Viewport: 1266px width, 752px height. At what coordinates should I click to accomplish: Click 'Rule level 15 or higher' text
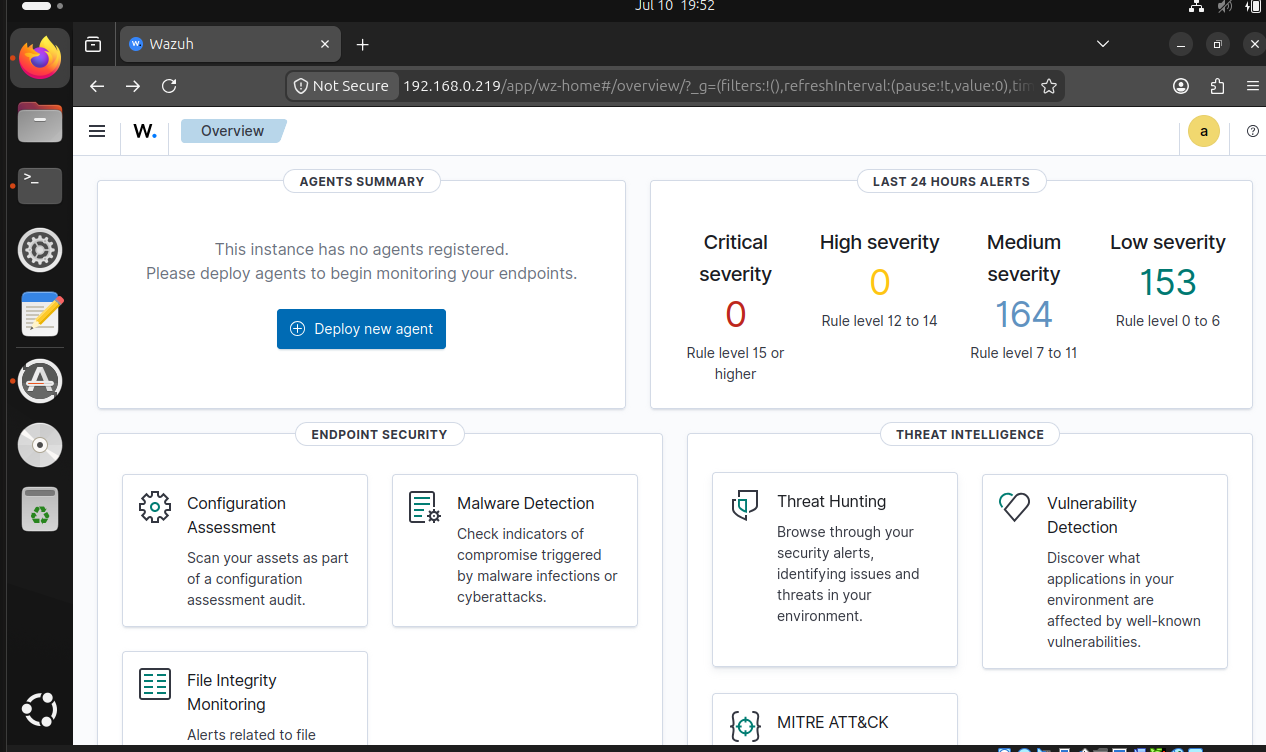pos(736,364)
